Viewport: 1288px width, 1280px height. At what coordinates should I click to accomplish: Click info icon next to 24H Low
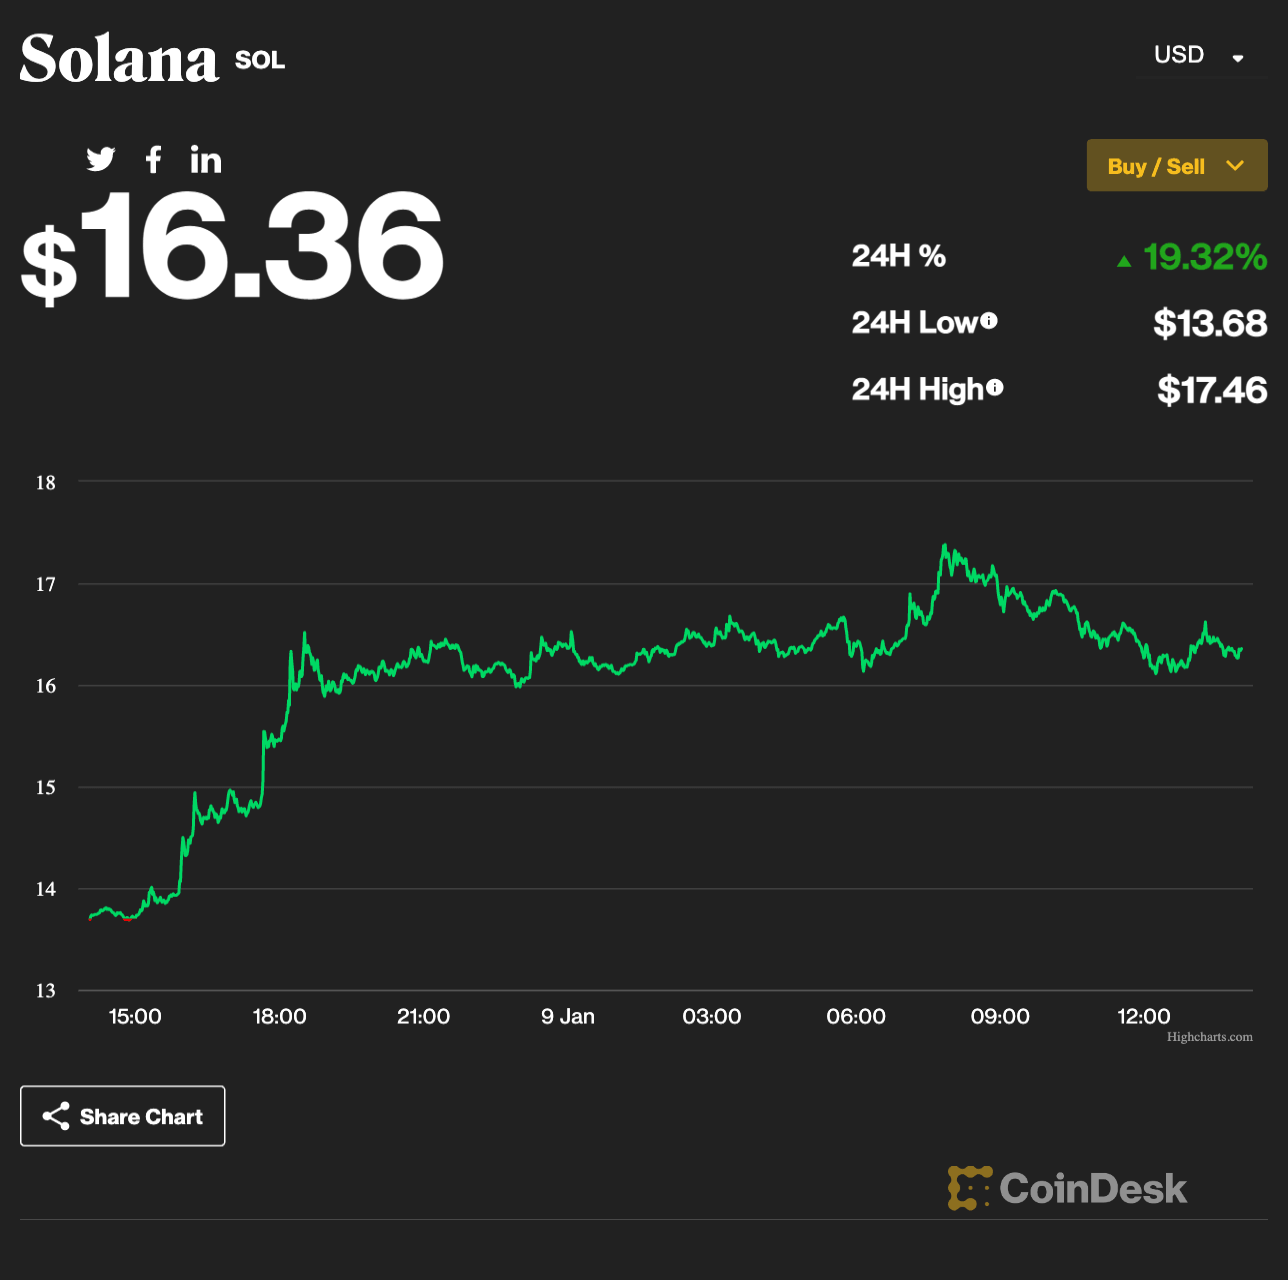coord(989,321)
